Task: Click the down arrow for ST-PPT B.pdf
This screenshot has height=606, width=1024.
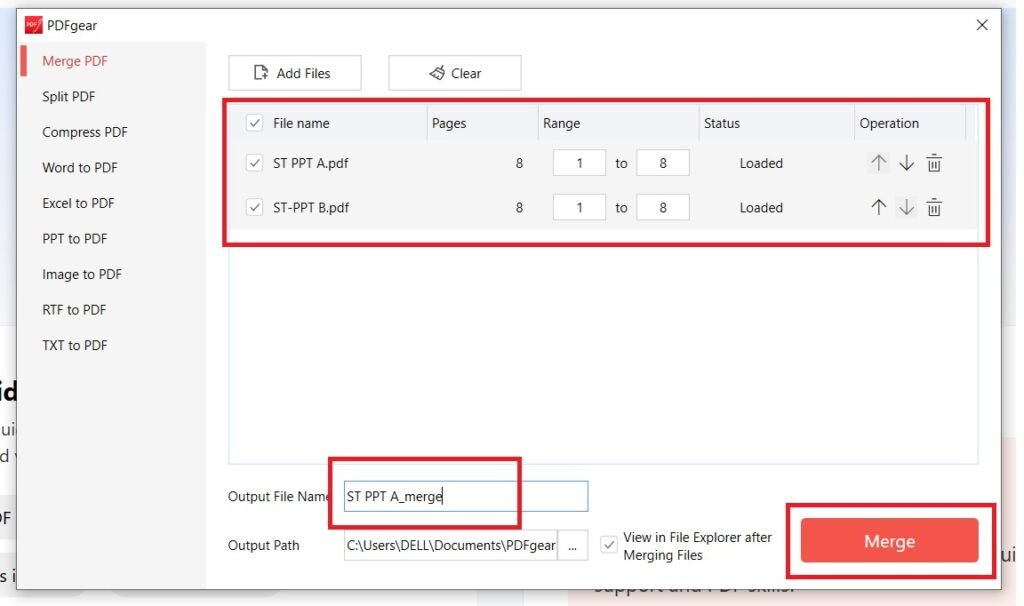Action: coord(906,207)
